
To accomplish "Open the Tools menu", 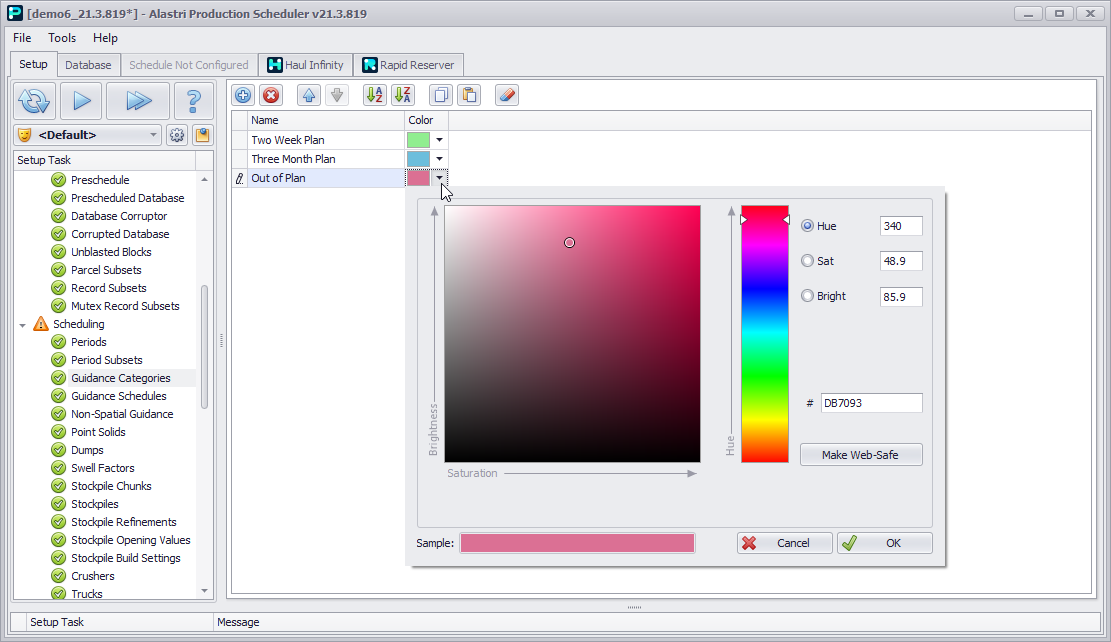I will point(62,38).
